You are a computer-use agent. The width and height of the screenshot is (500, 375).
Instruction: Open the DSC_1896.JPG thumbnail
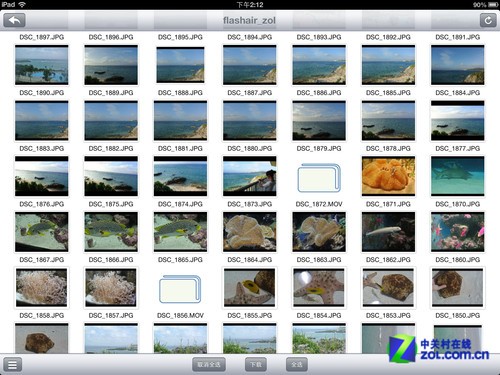click(x=111, y=65)
